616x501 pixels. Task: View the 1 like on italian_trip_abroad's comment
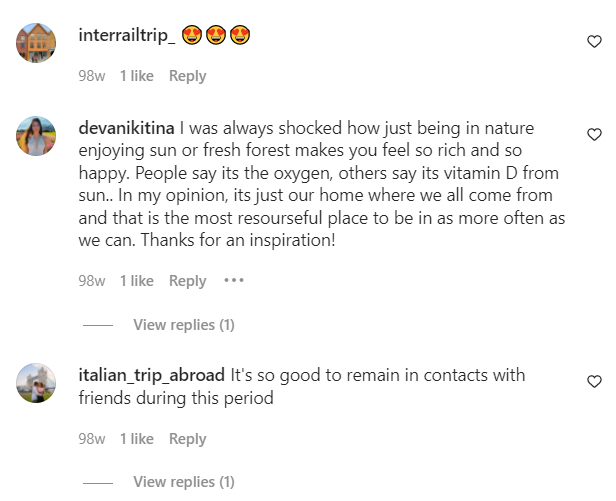[137, 439]
